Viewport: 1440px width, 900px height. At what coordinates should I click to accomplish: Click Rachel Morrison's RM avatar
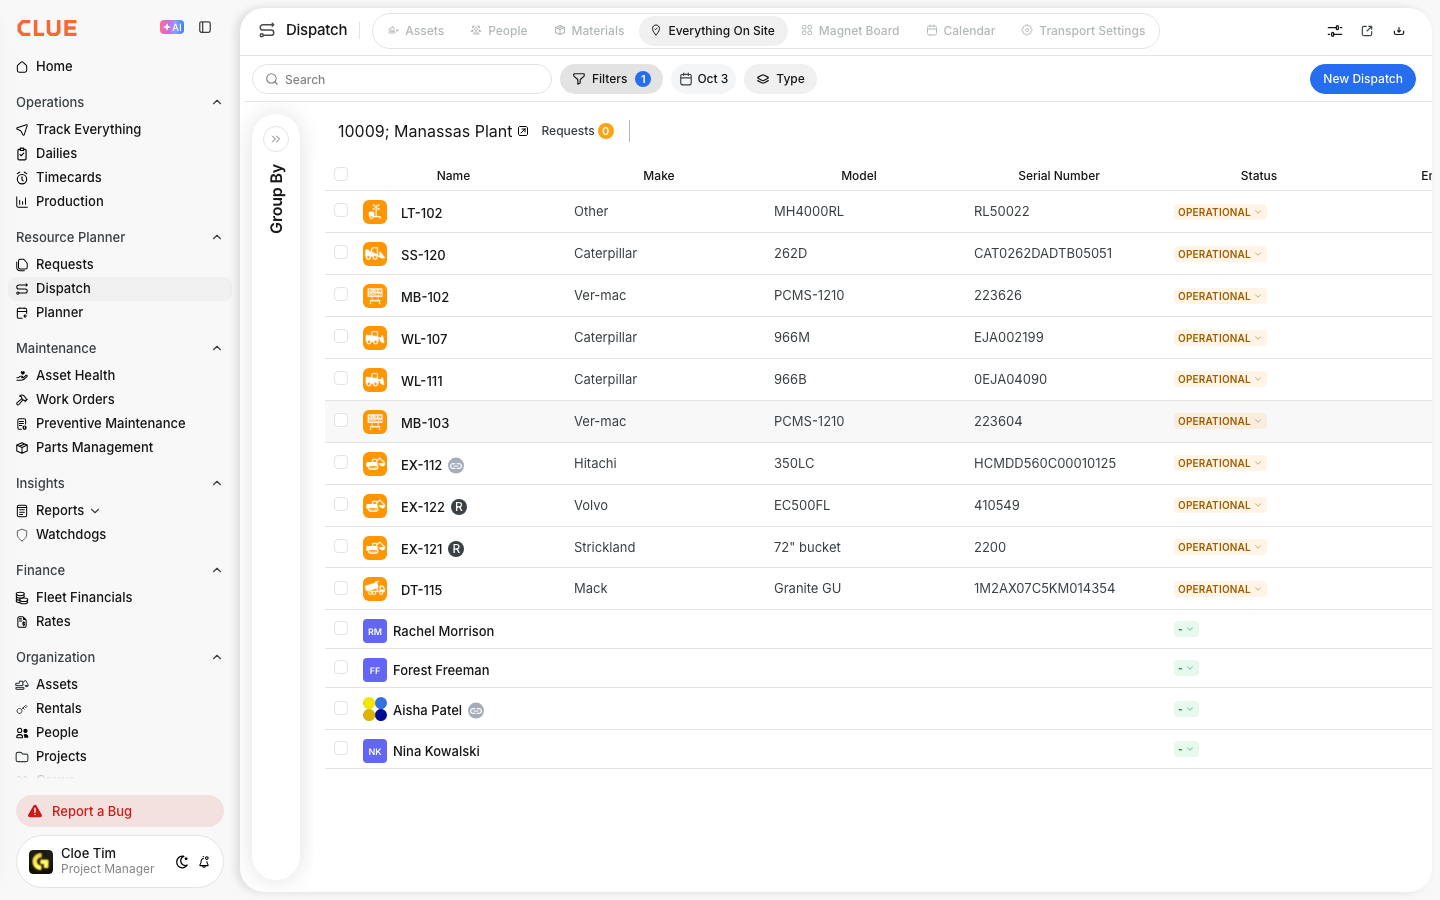375,631
